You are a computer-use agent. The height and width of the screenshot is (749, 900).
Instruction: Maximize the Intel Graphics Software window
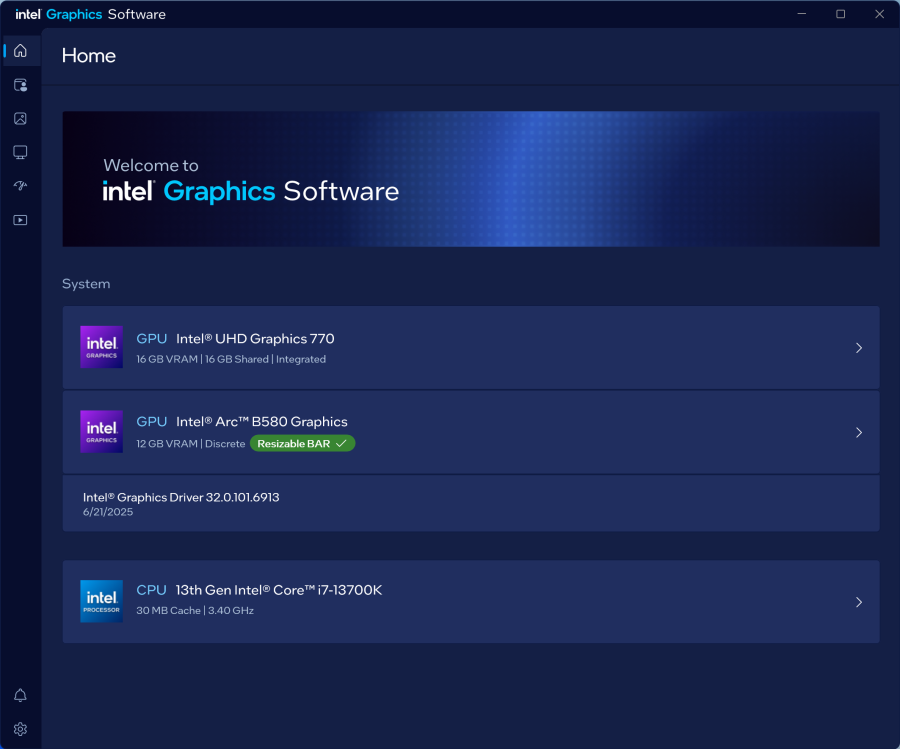point(840,14)
